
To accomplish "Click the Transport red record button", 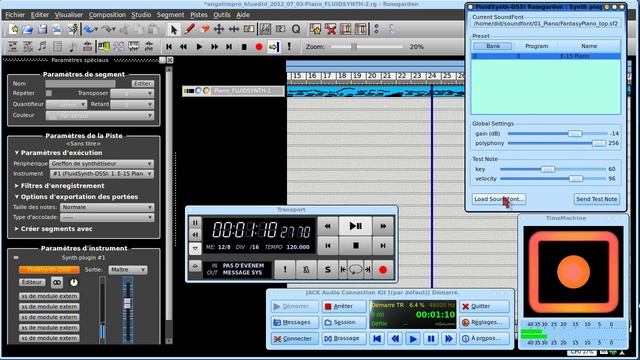I will [382, 270].
